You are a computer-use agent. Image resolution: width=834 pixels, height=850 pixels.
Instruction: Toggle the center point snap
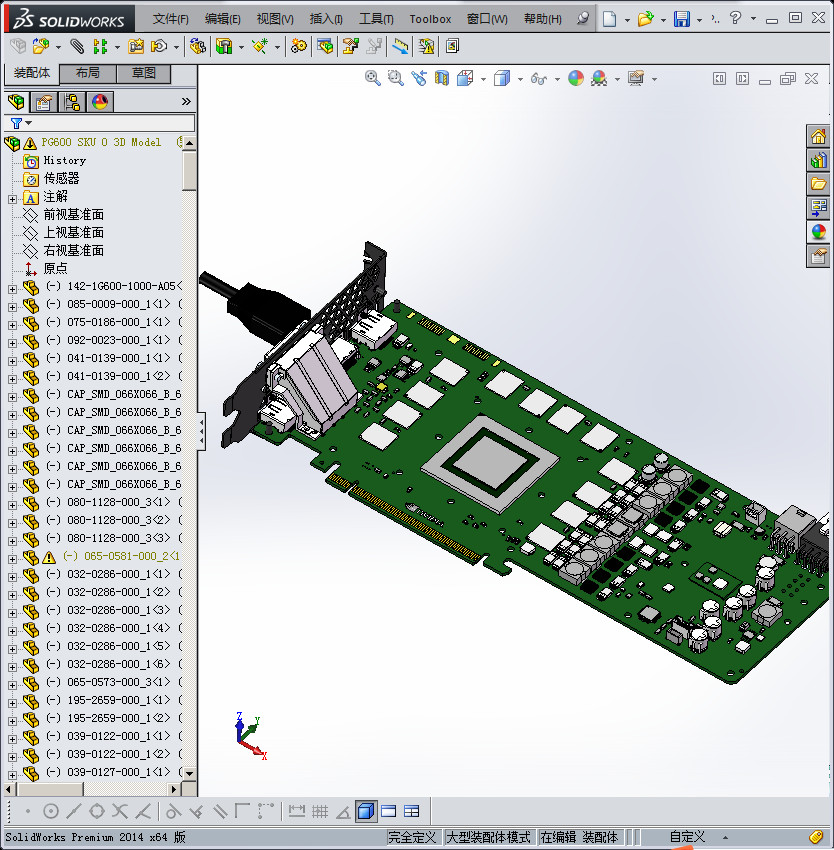click(x=51, y=812)
